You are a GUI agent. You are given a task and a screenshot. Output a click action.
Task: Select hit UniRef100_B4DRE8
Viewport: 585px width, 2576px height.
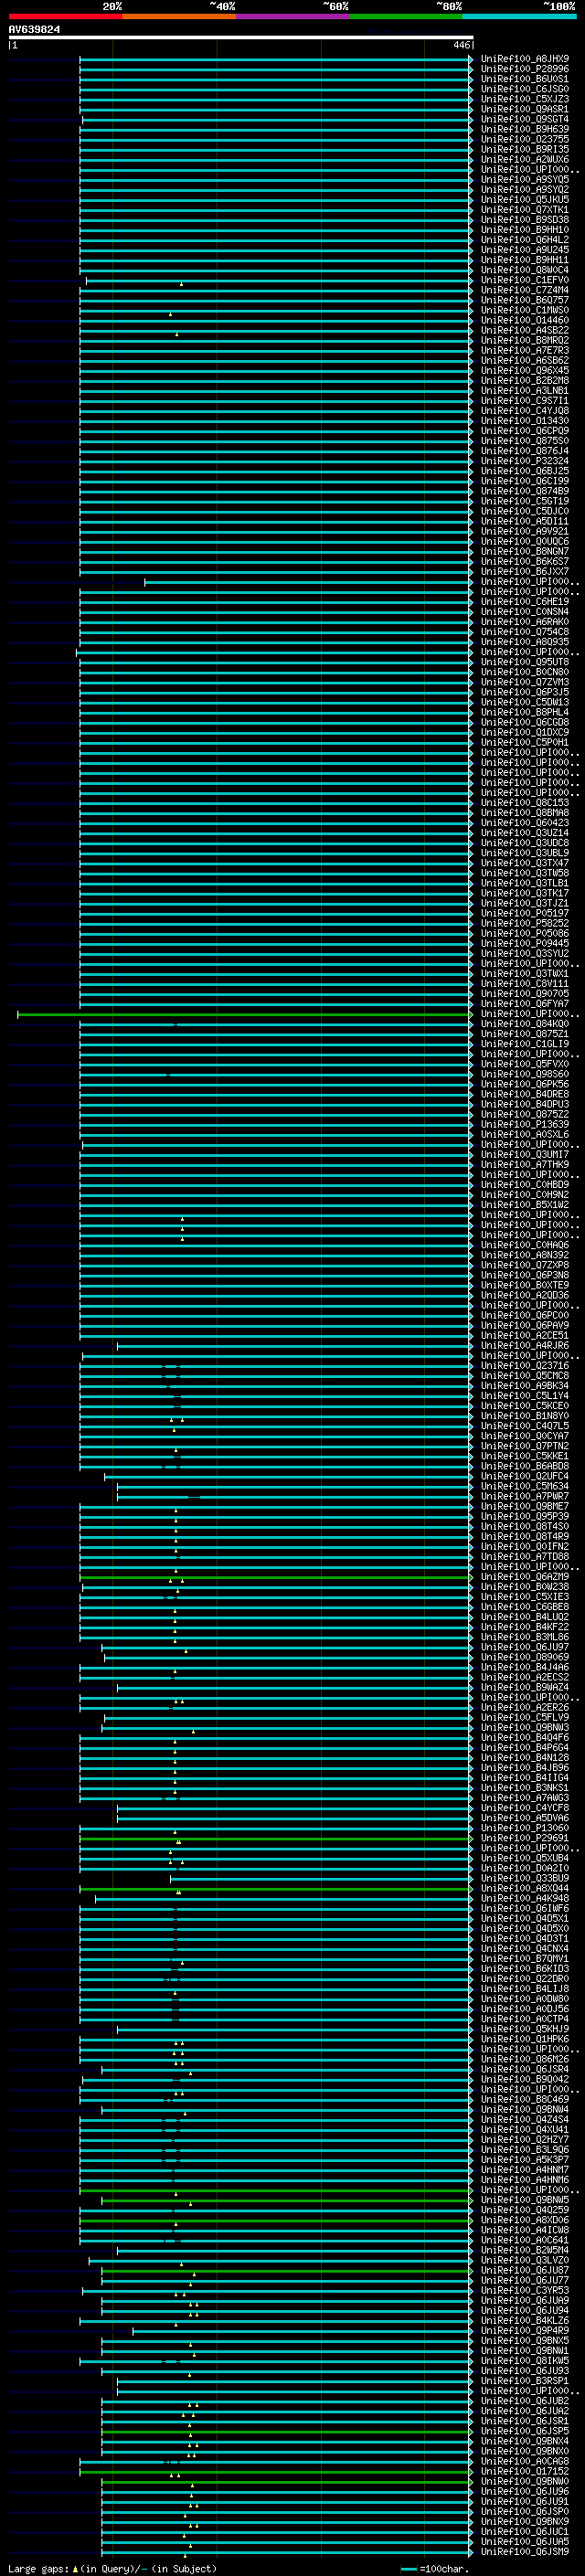[x=524, y=1094]
